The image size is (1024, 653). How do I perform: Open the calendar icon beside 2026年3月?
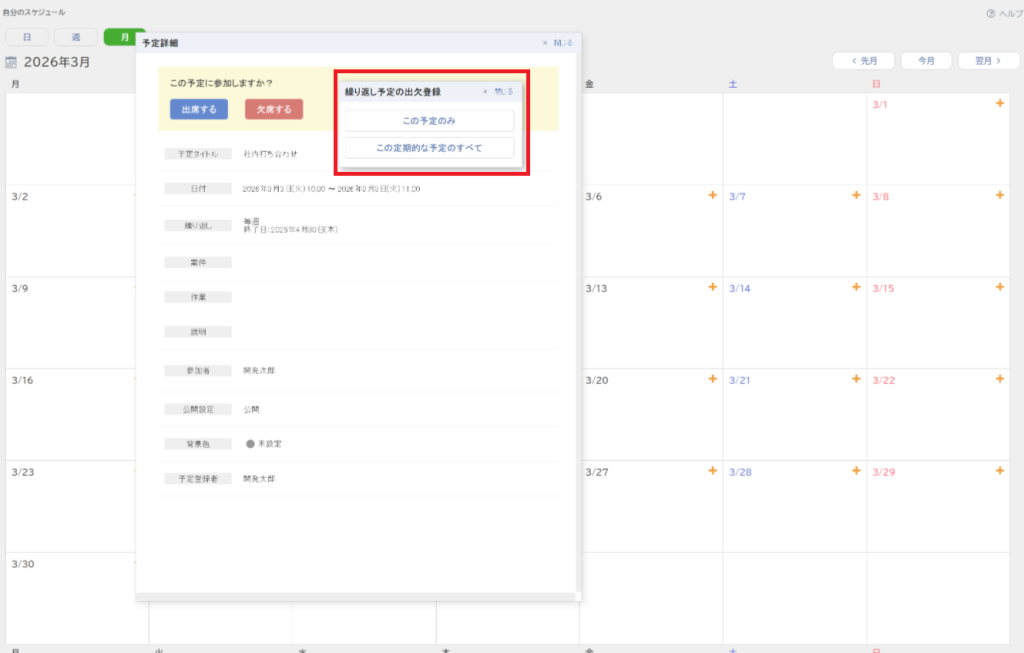(x=11, y=62)
